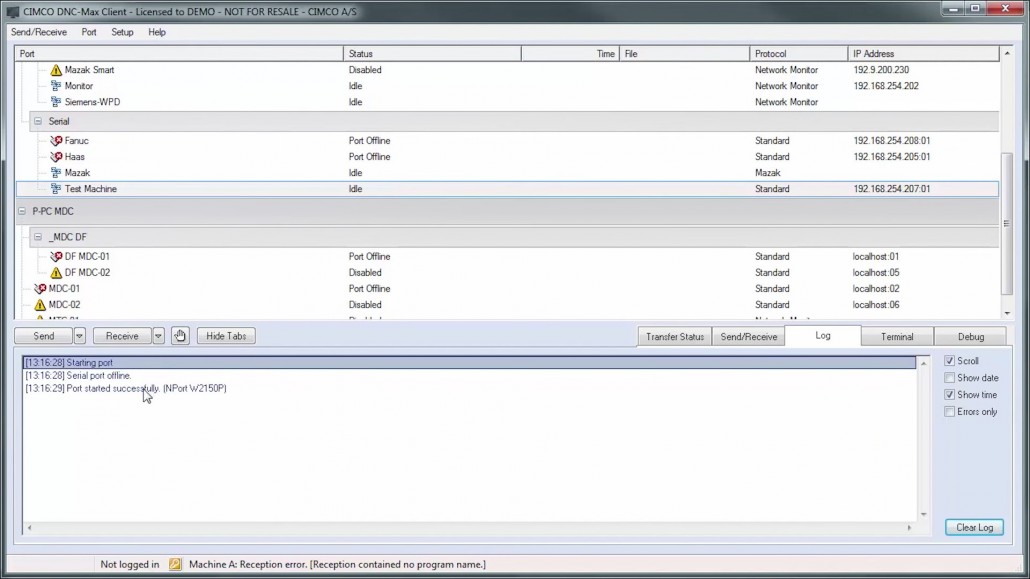Open the Receive dropdown arrow
This screenshot has width=1030, height=579.
158,336
